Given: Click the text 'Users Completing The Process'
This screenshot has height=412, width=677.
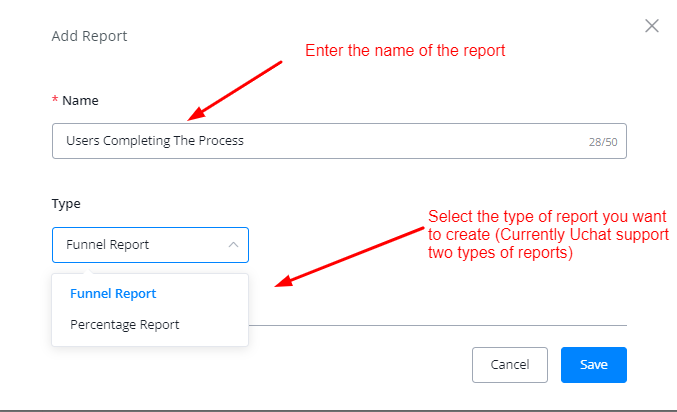Looking at the screenshot, I should coord(155,141).
